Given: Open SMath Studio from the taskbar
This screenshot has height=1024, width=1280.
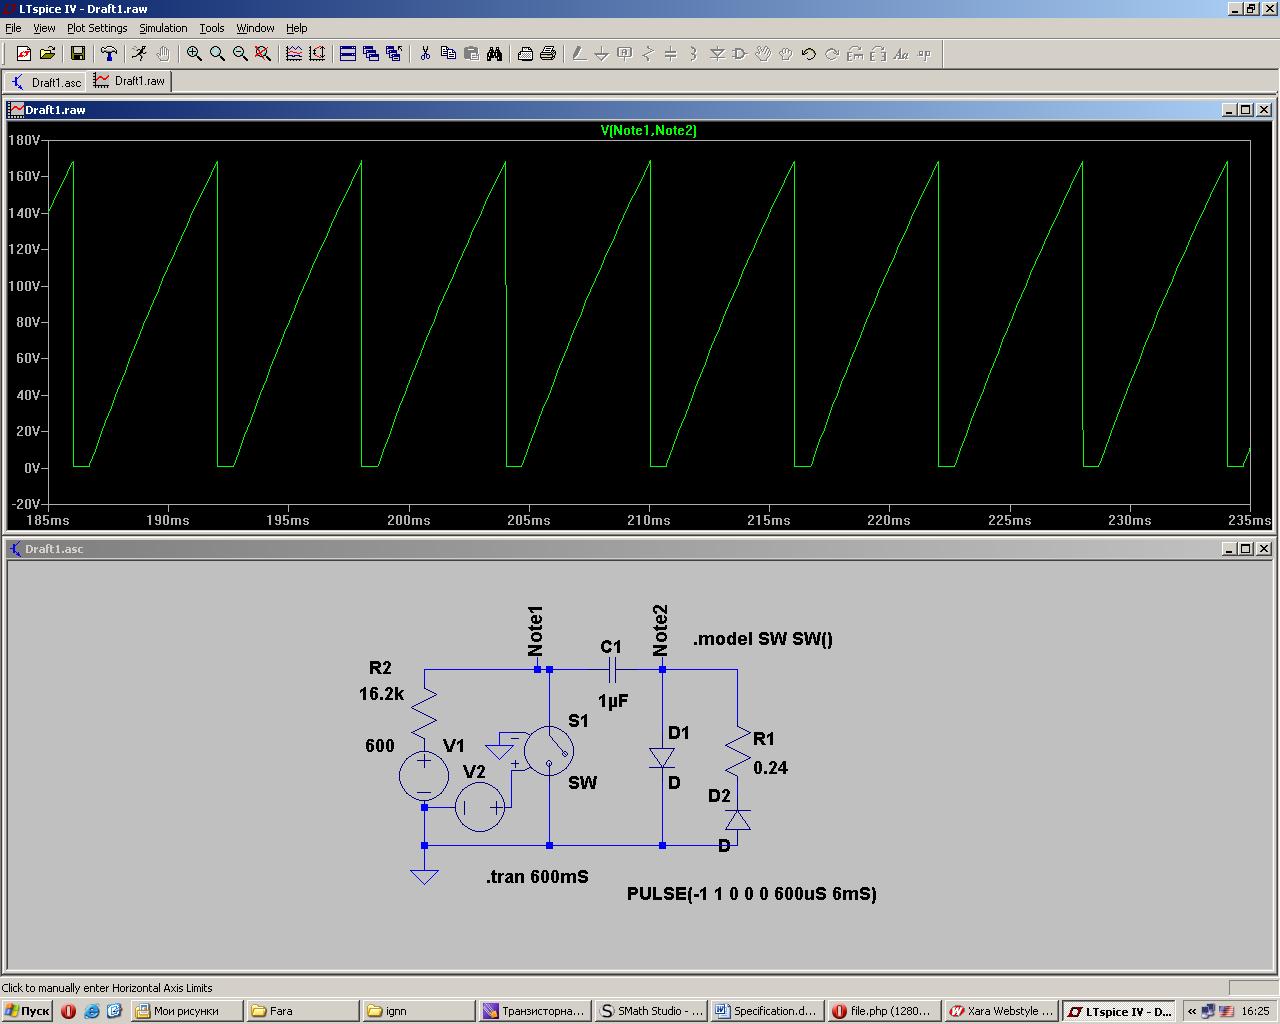Looking at the screenshot, I should click(651, 1011).
